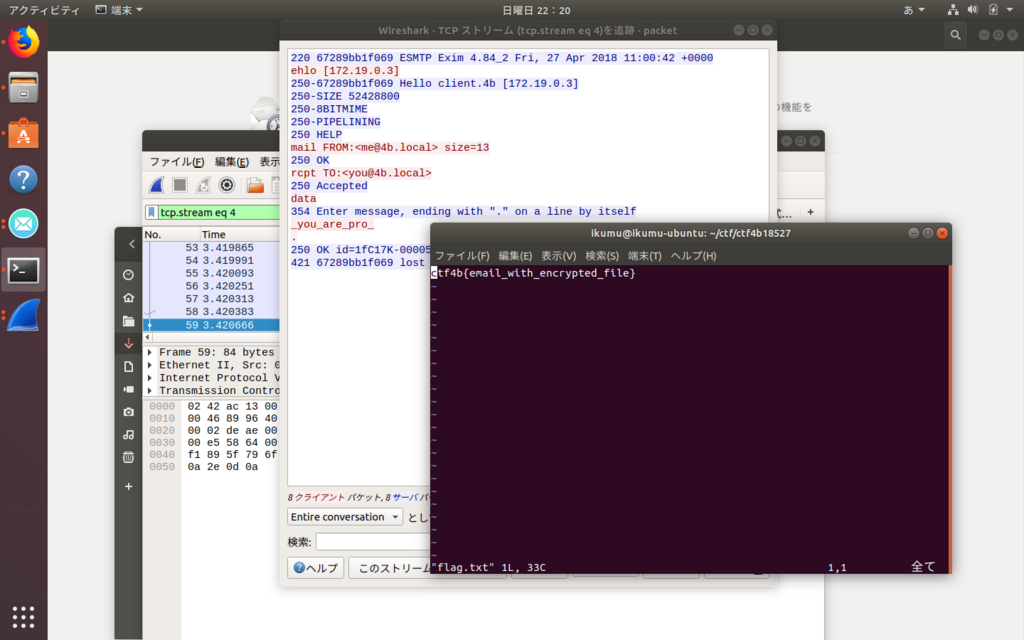Image resolution: width=1024 pixels, height=640 pixels.
Task: Open the Show Applications grid
Action: click(x=24, y=616)
